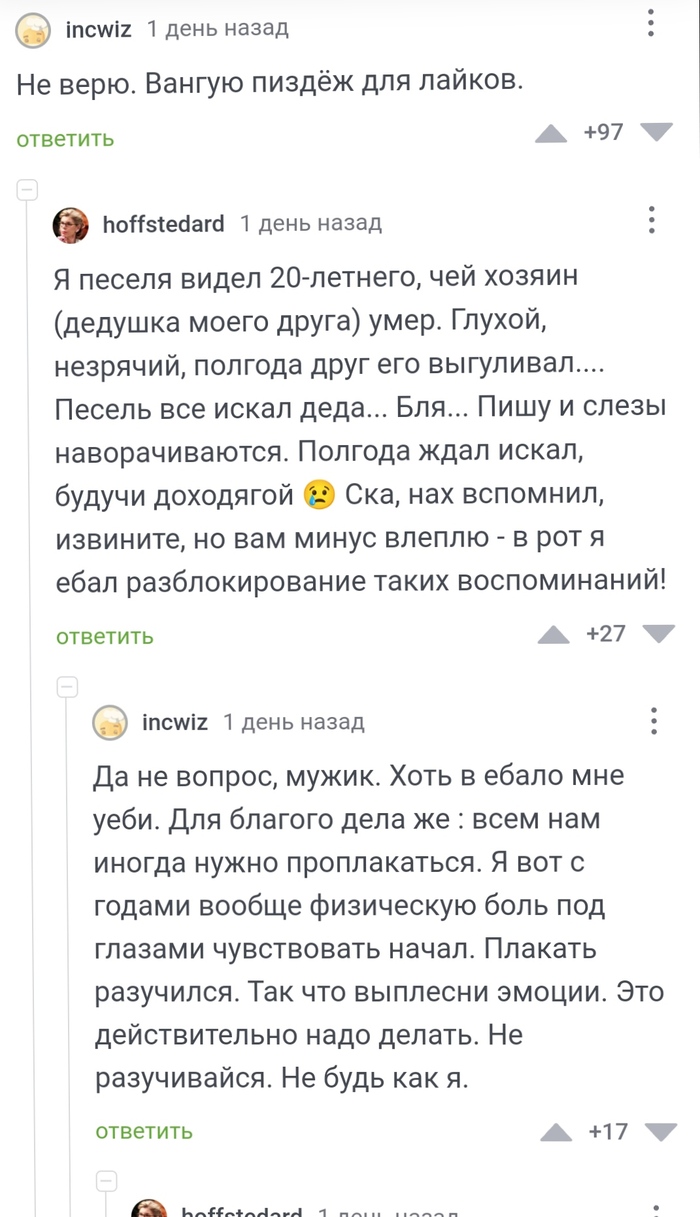This screenshot has height=1217, width=700.
Task: Open hoffstedard's profile avatar
Action: (x=70, y=225)
